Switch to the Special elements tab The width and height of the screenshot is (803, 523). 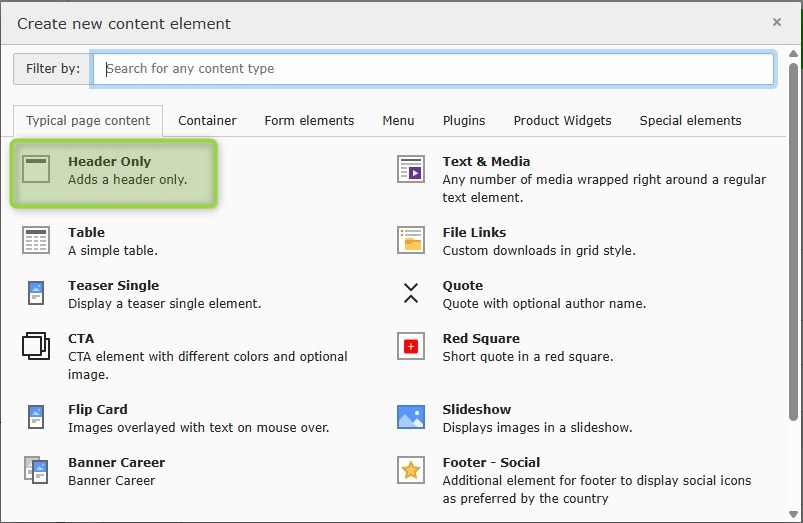(x=690, y=121)
